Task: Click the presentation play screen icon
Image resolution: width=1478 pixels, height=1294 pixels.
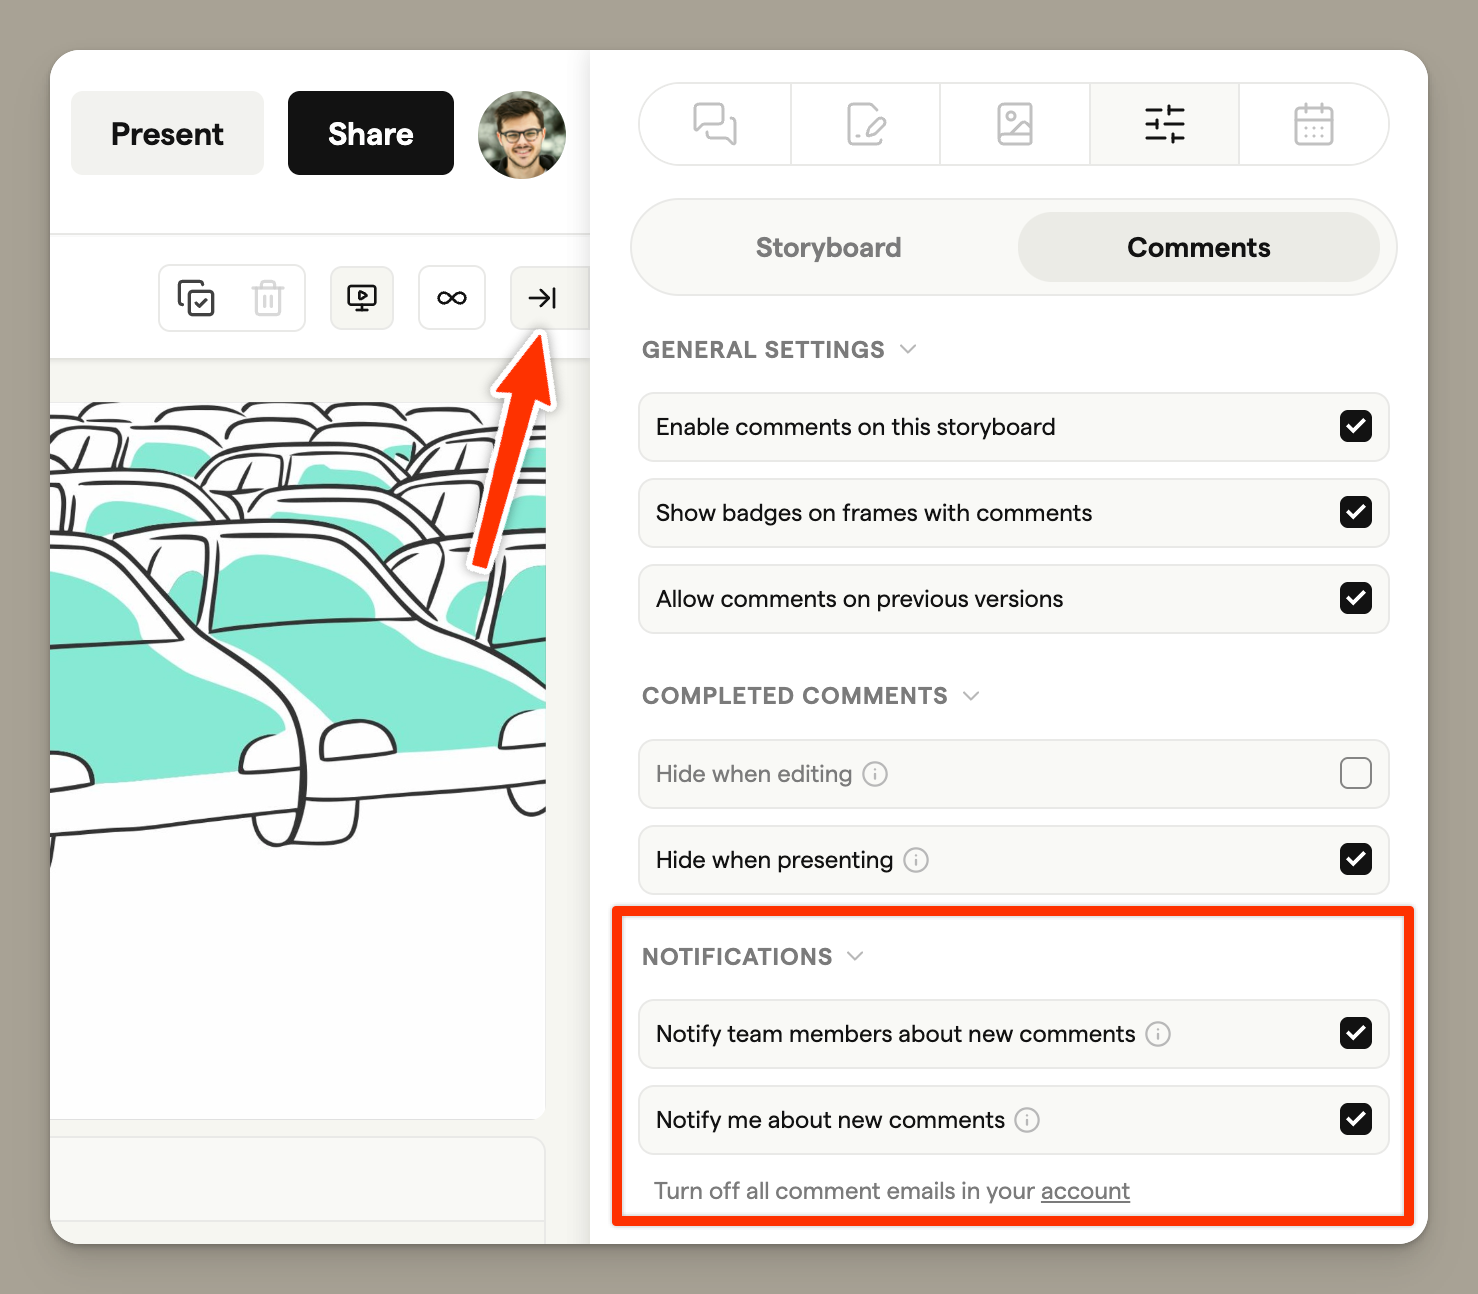Action: tap(362, 298)
